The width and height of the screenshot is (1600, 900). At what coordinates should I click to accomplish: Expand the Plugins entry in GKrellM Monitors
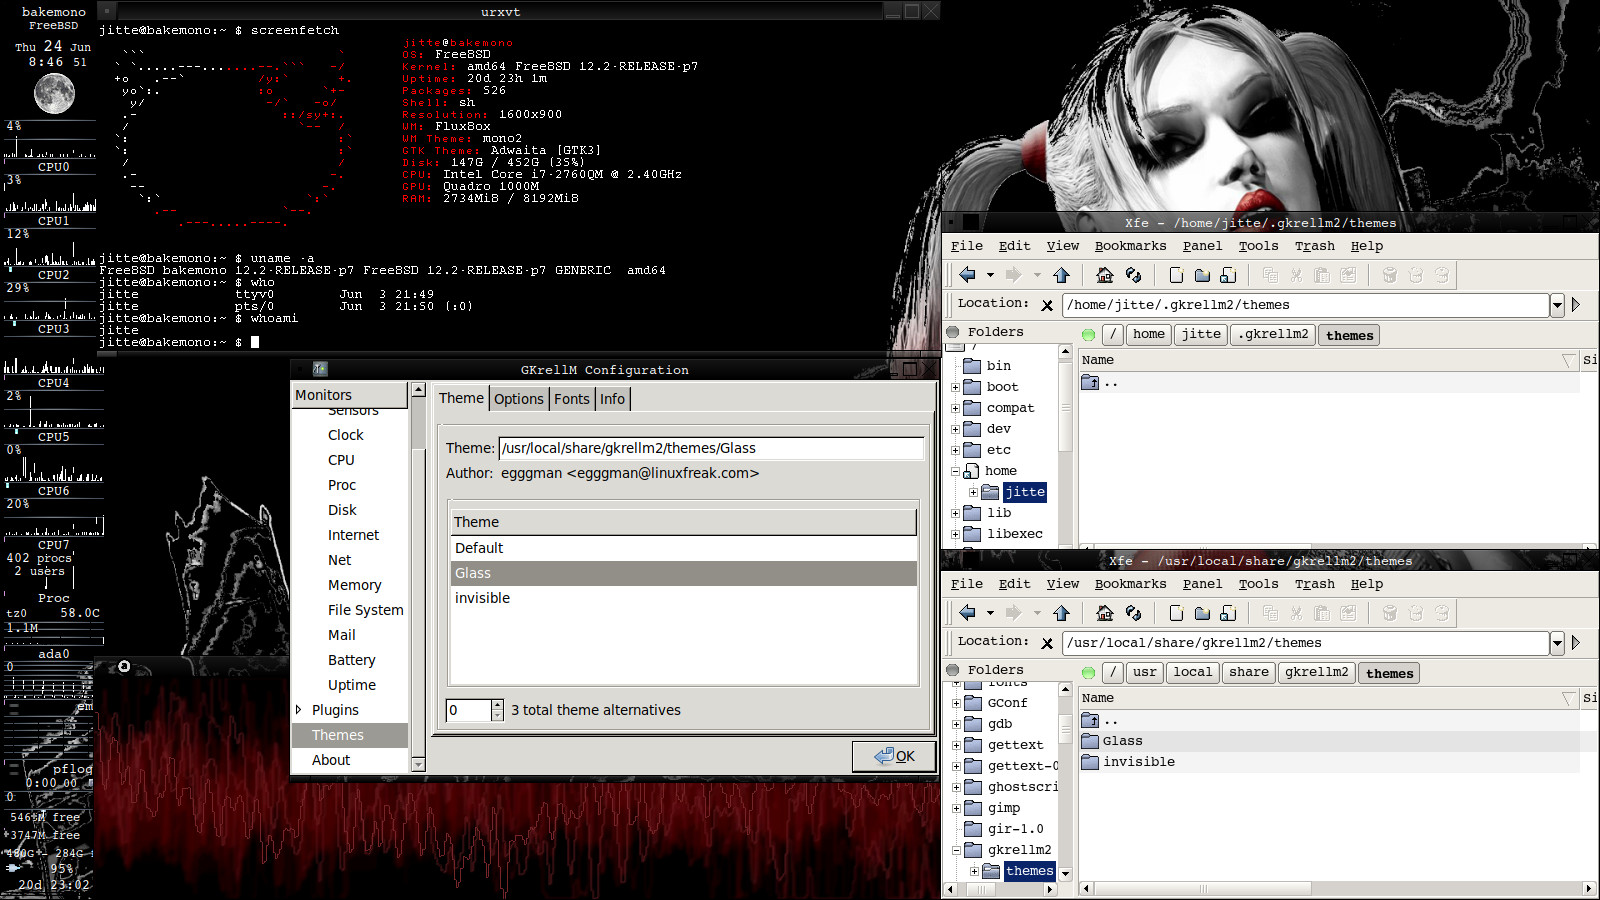pyautogui.click(x=299, y=710)
